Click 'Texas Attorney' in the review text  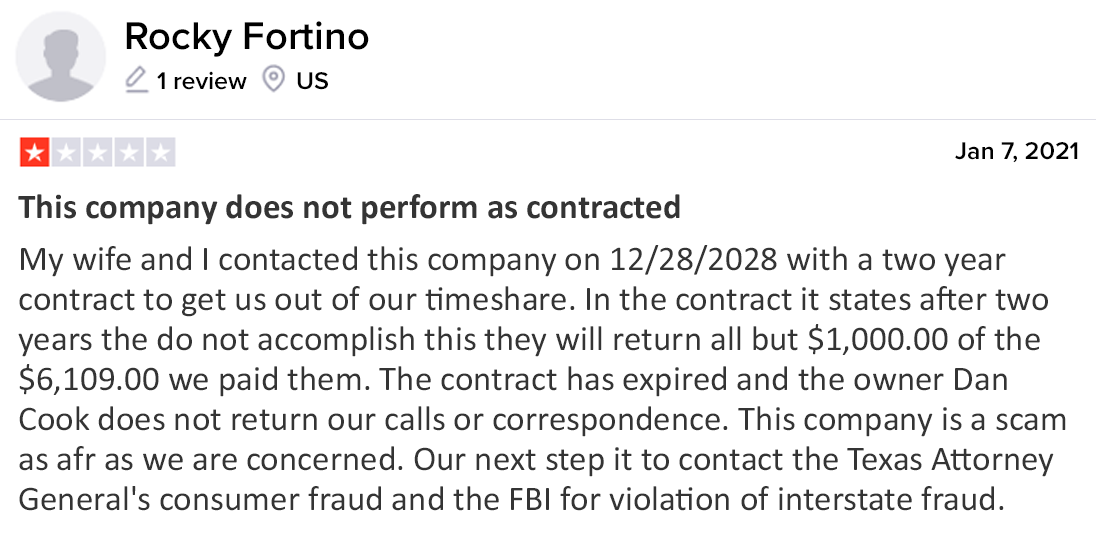950,460
